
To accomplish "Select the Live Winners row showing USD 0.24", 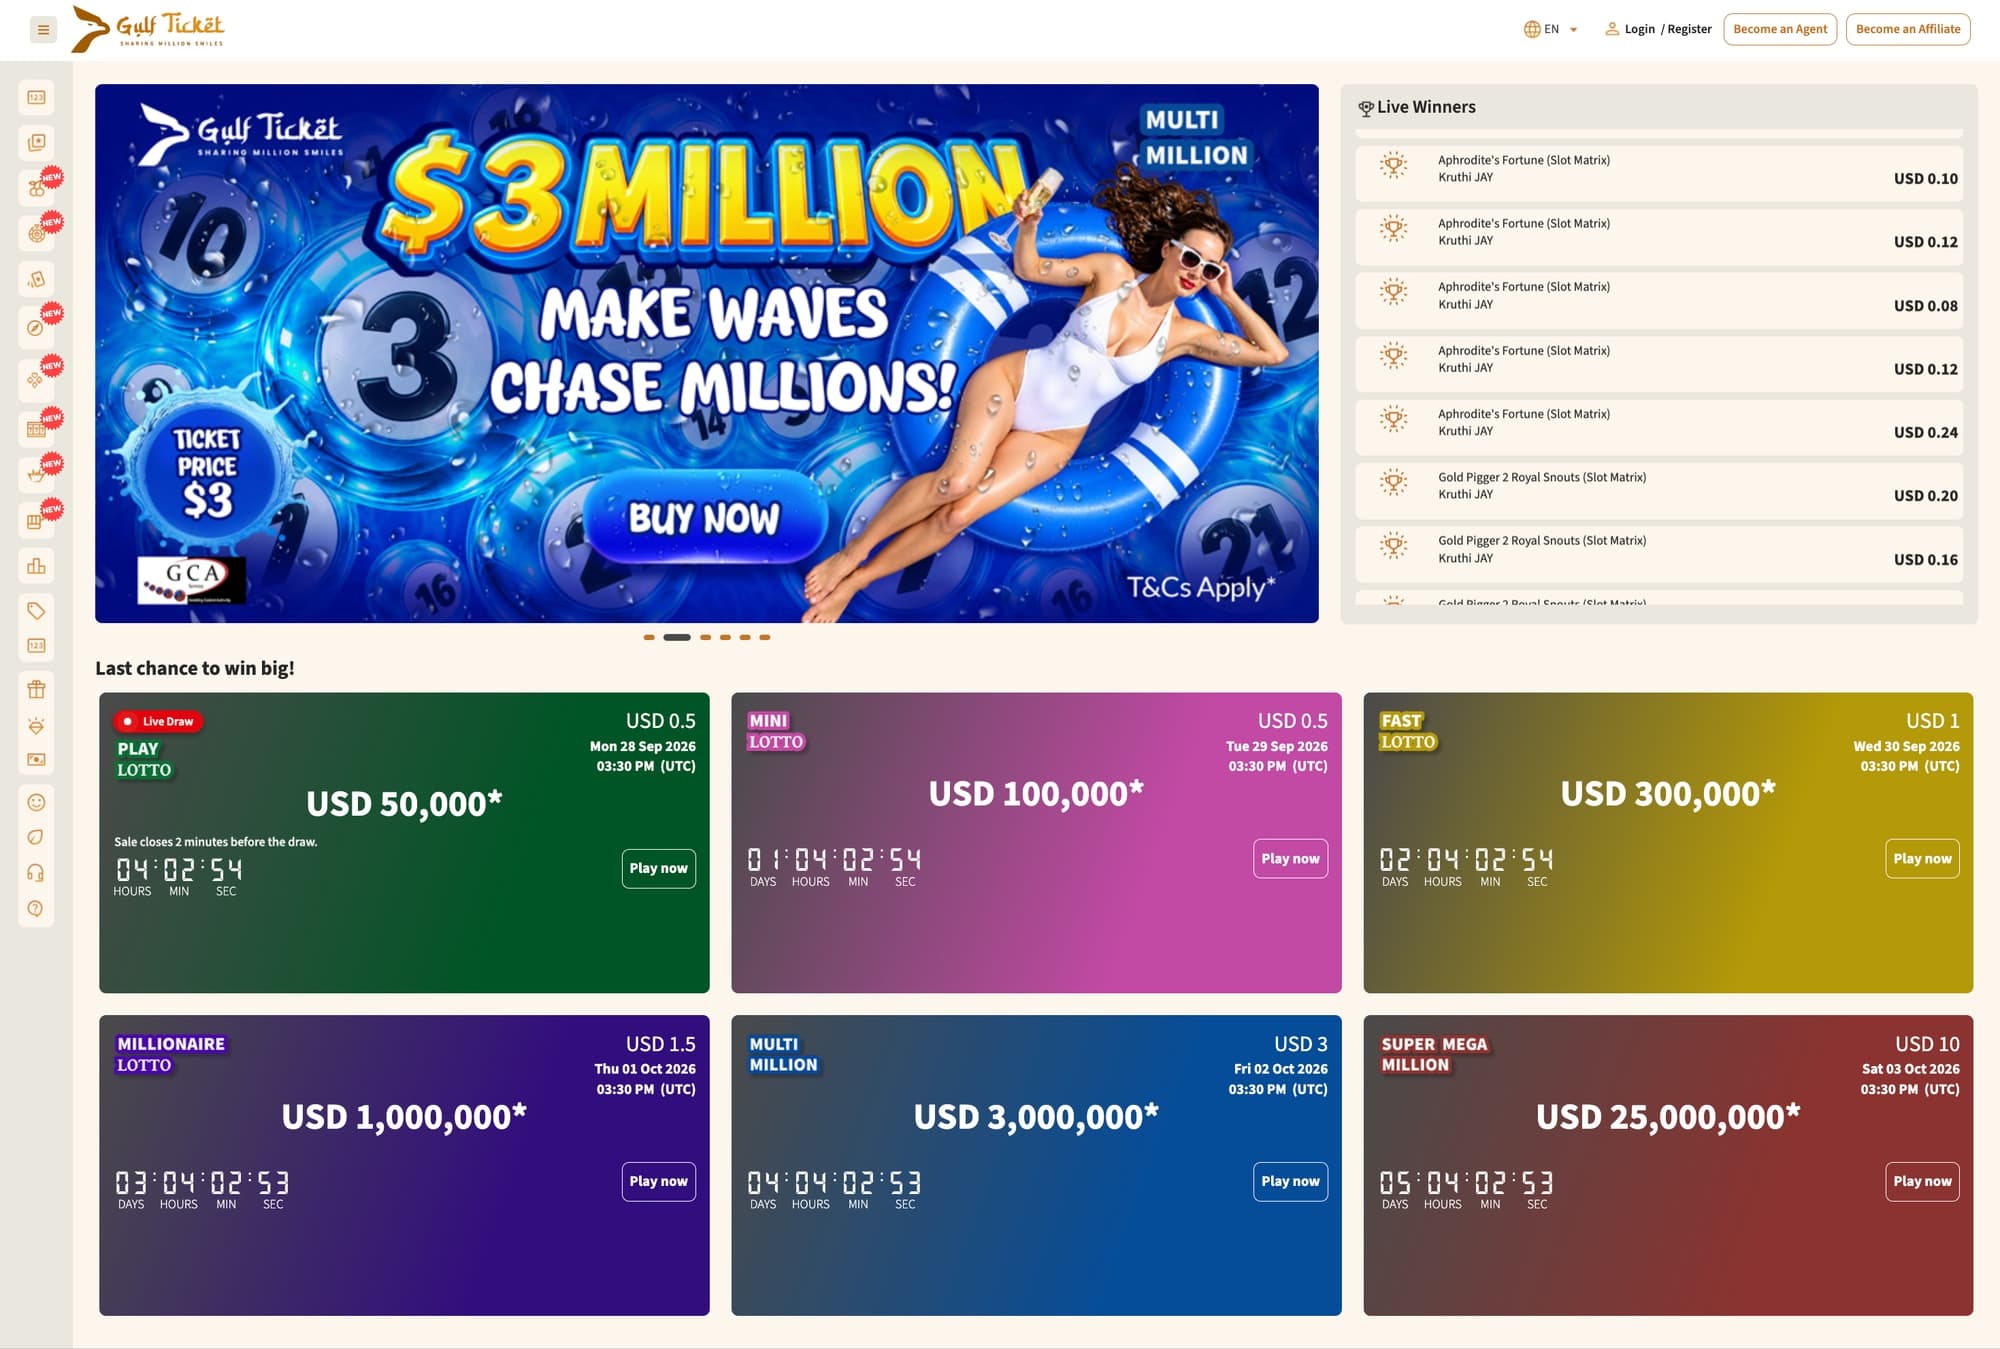I will click(x=1659, y=427).
